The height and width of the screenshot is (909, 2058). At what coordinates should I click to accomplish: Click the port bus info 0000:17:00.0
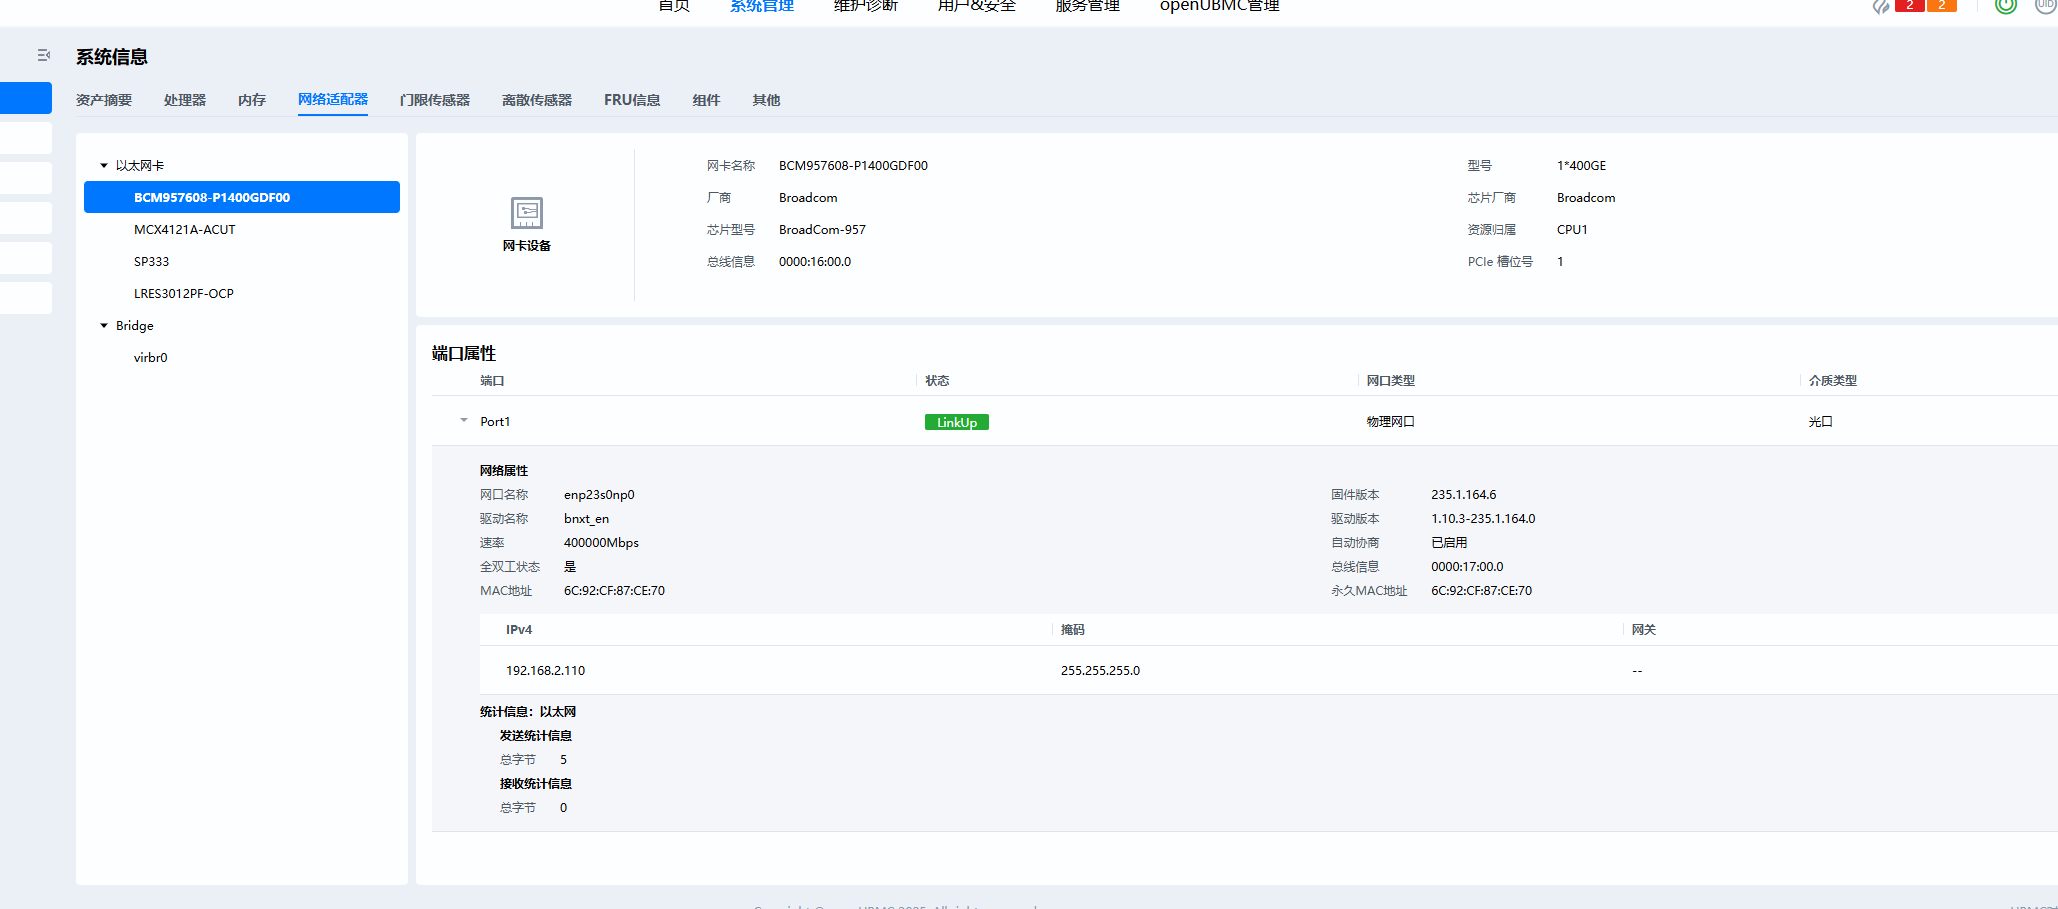click(1467, 567)
